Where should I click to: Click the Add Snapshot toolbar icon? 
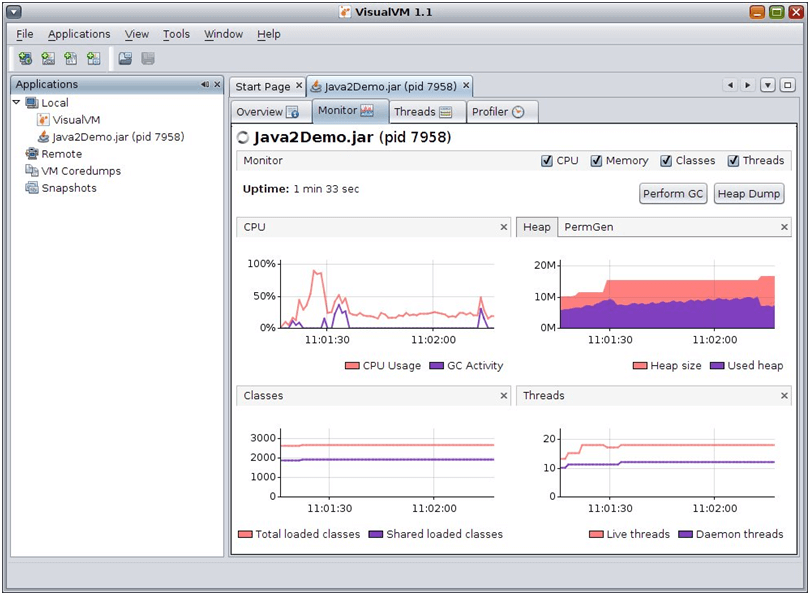tap(94, 58)
